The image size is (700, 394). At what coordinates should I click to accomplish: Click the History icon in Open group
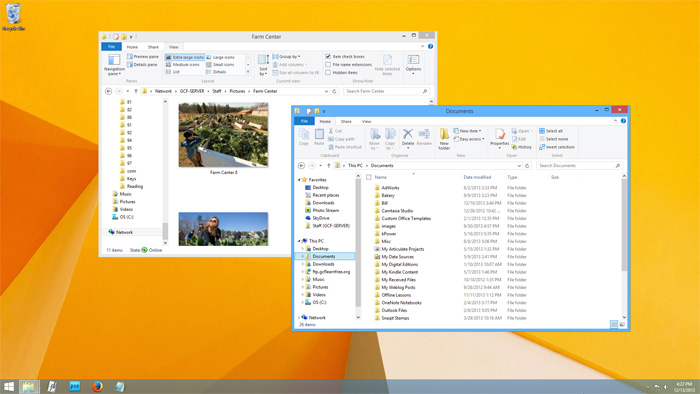pos(522,147)
